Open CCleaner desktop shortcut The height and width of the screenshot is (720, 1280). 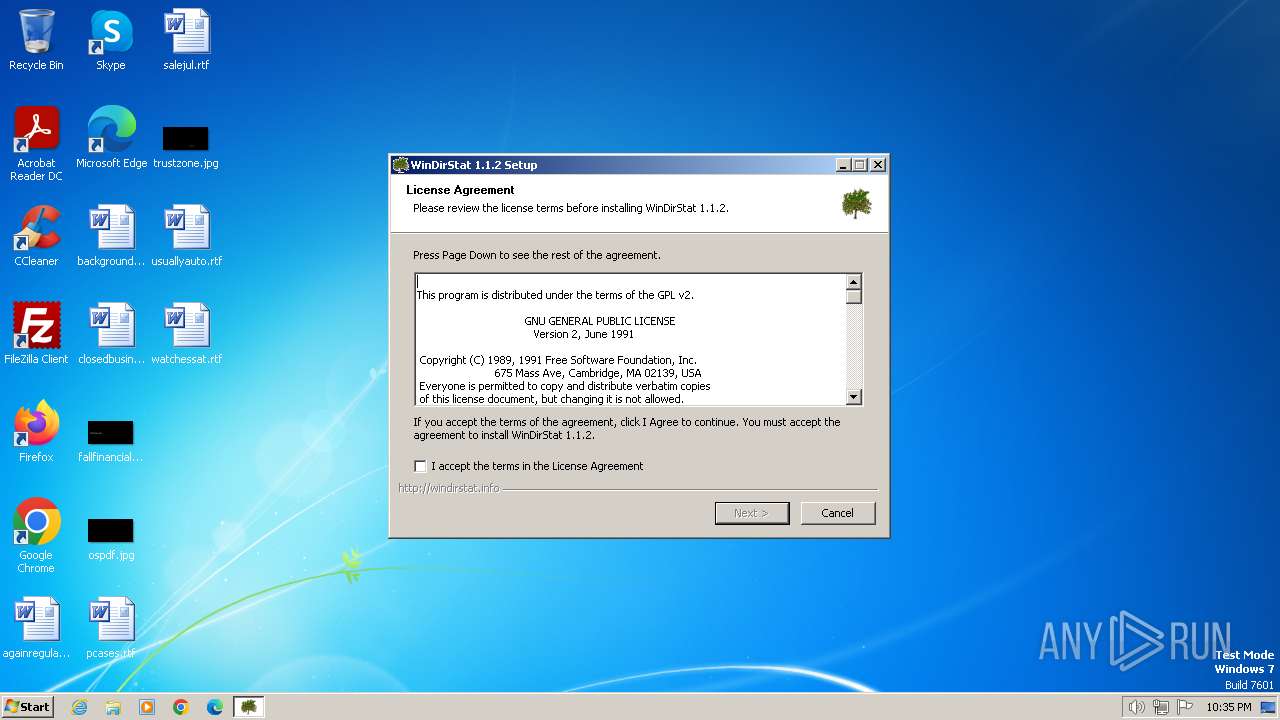coord(36,236)
